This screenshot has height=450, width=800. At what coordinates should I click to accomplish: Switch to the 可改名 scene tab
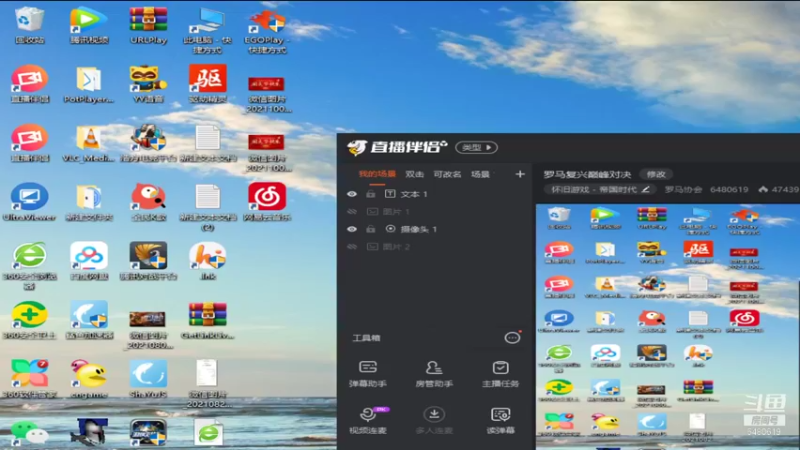click(447, 174)
